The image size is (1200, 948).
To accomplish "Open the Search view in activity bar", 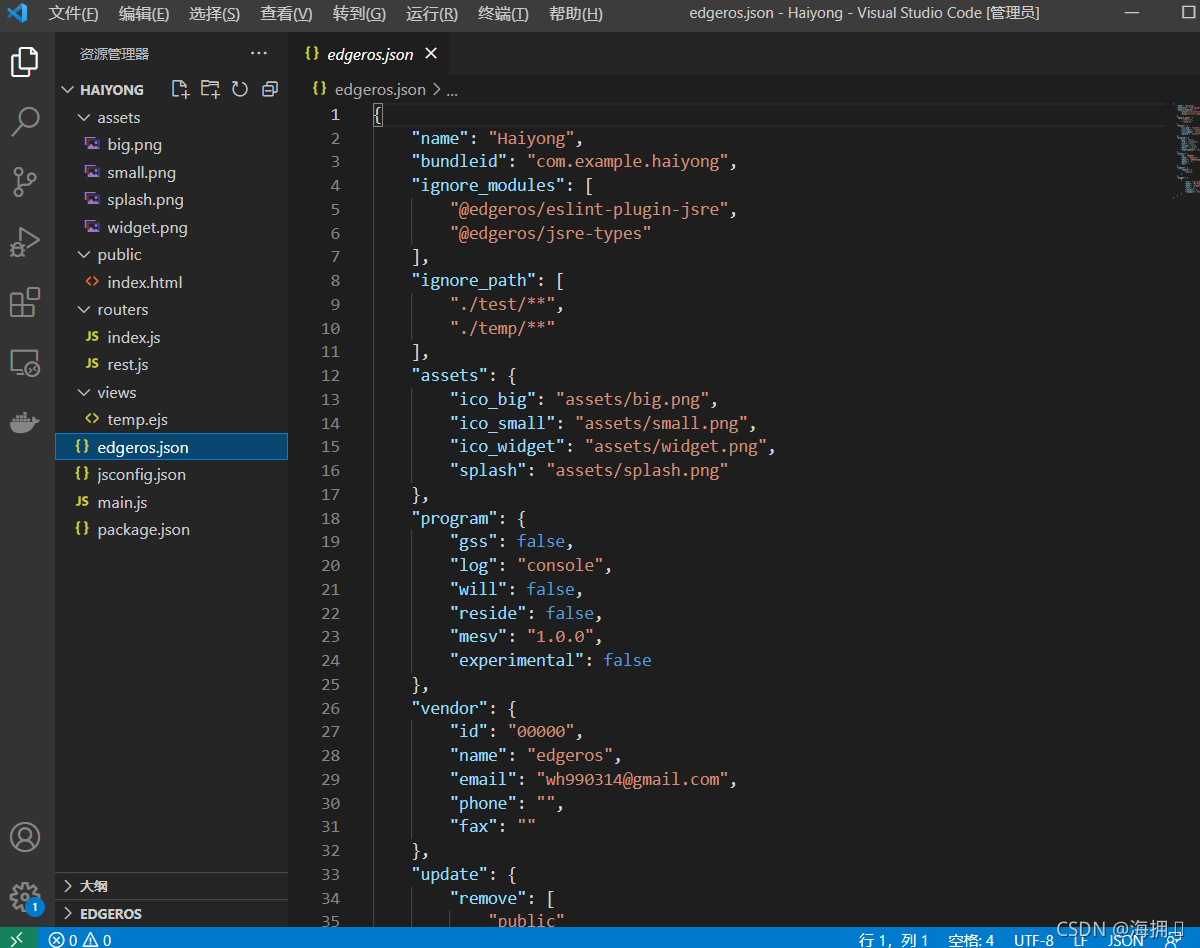I will 25,122.
